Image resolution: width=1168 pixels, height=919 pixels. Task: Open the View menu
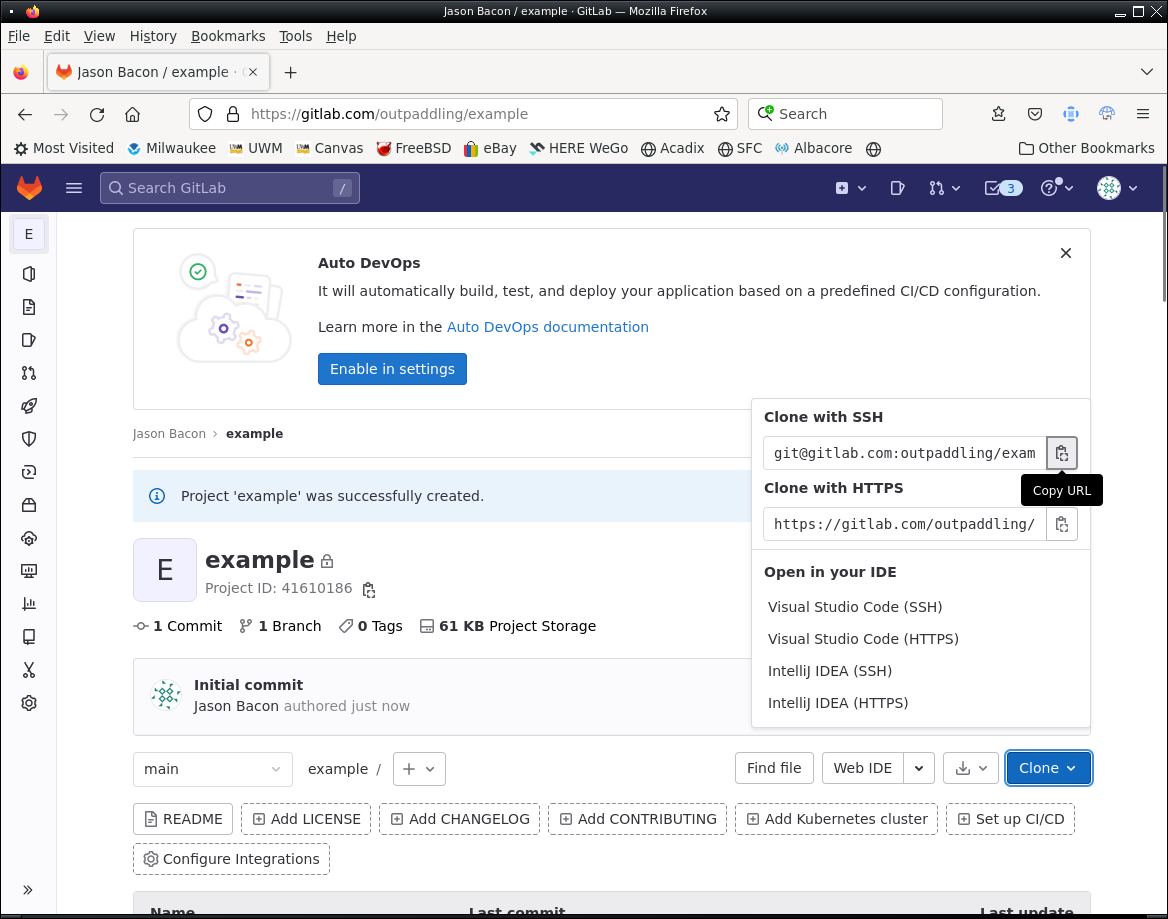pos(99,36)
